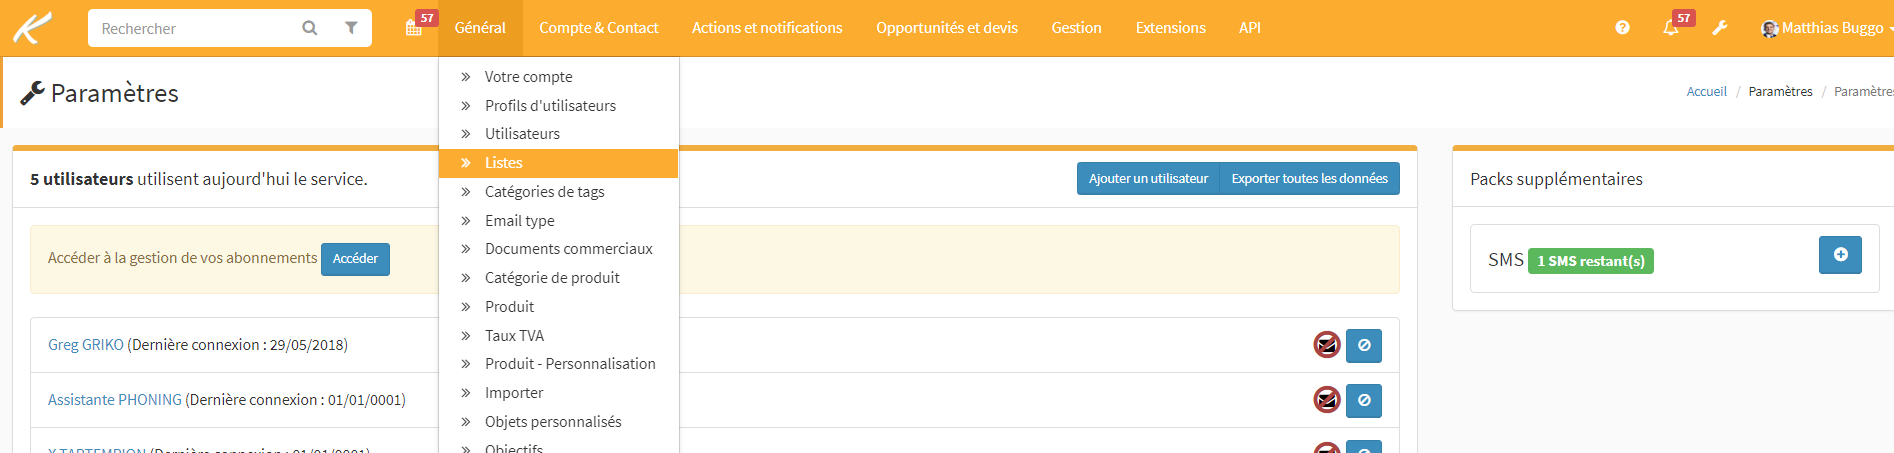The height and width of the screenshot is (453, 1894).
Task: Click the no-email icon for Assistante PHONING
Action: [x=1327, y=400]
